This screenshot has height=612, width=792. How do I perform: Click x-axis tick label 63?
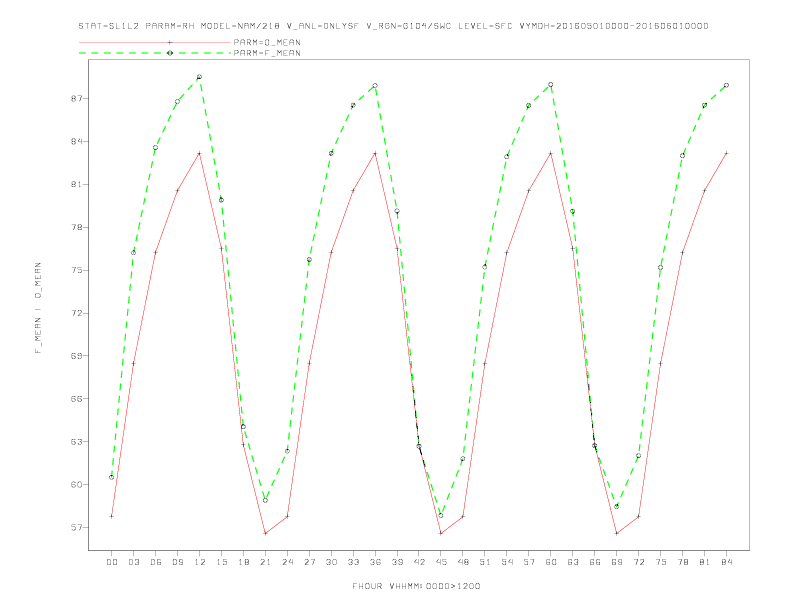click(x=573, y=562)
